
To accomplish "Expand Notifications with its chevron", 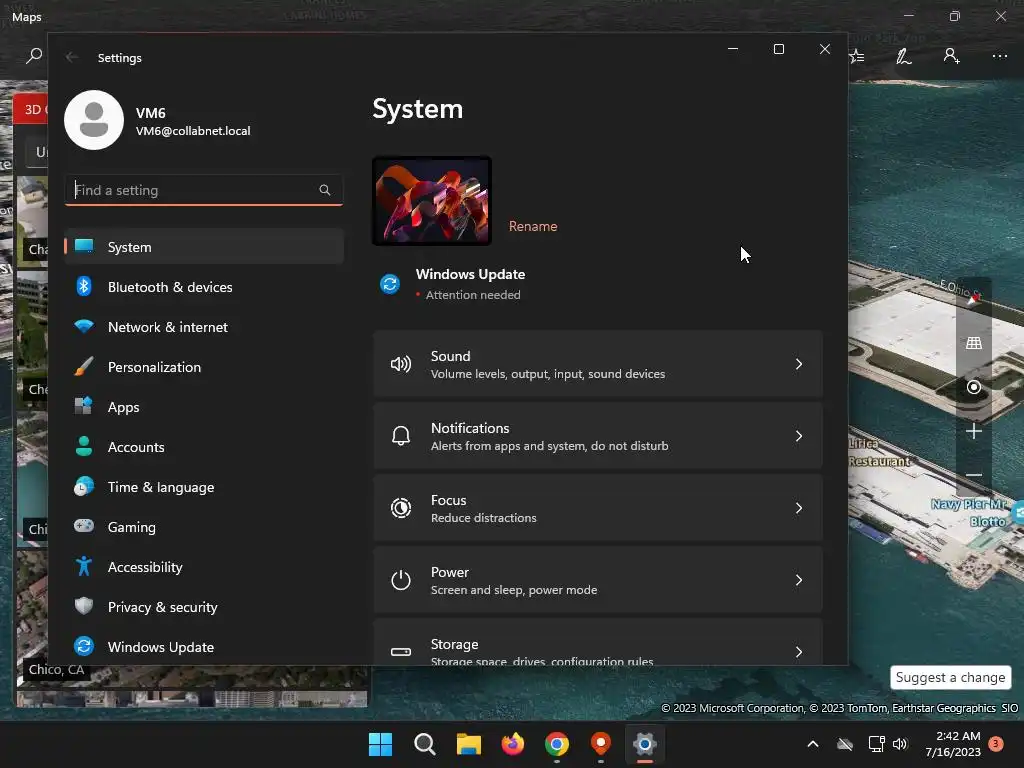I will point(799,436).
